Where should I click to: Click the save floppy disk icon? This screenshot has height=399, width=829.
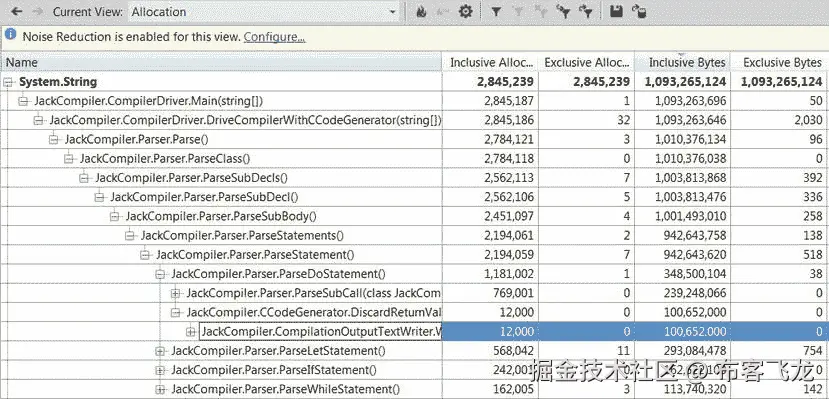[615, 11]
